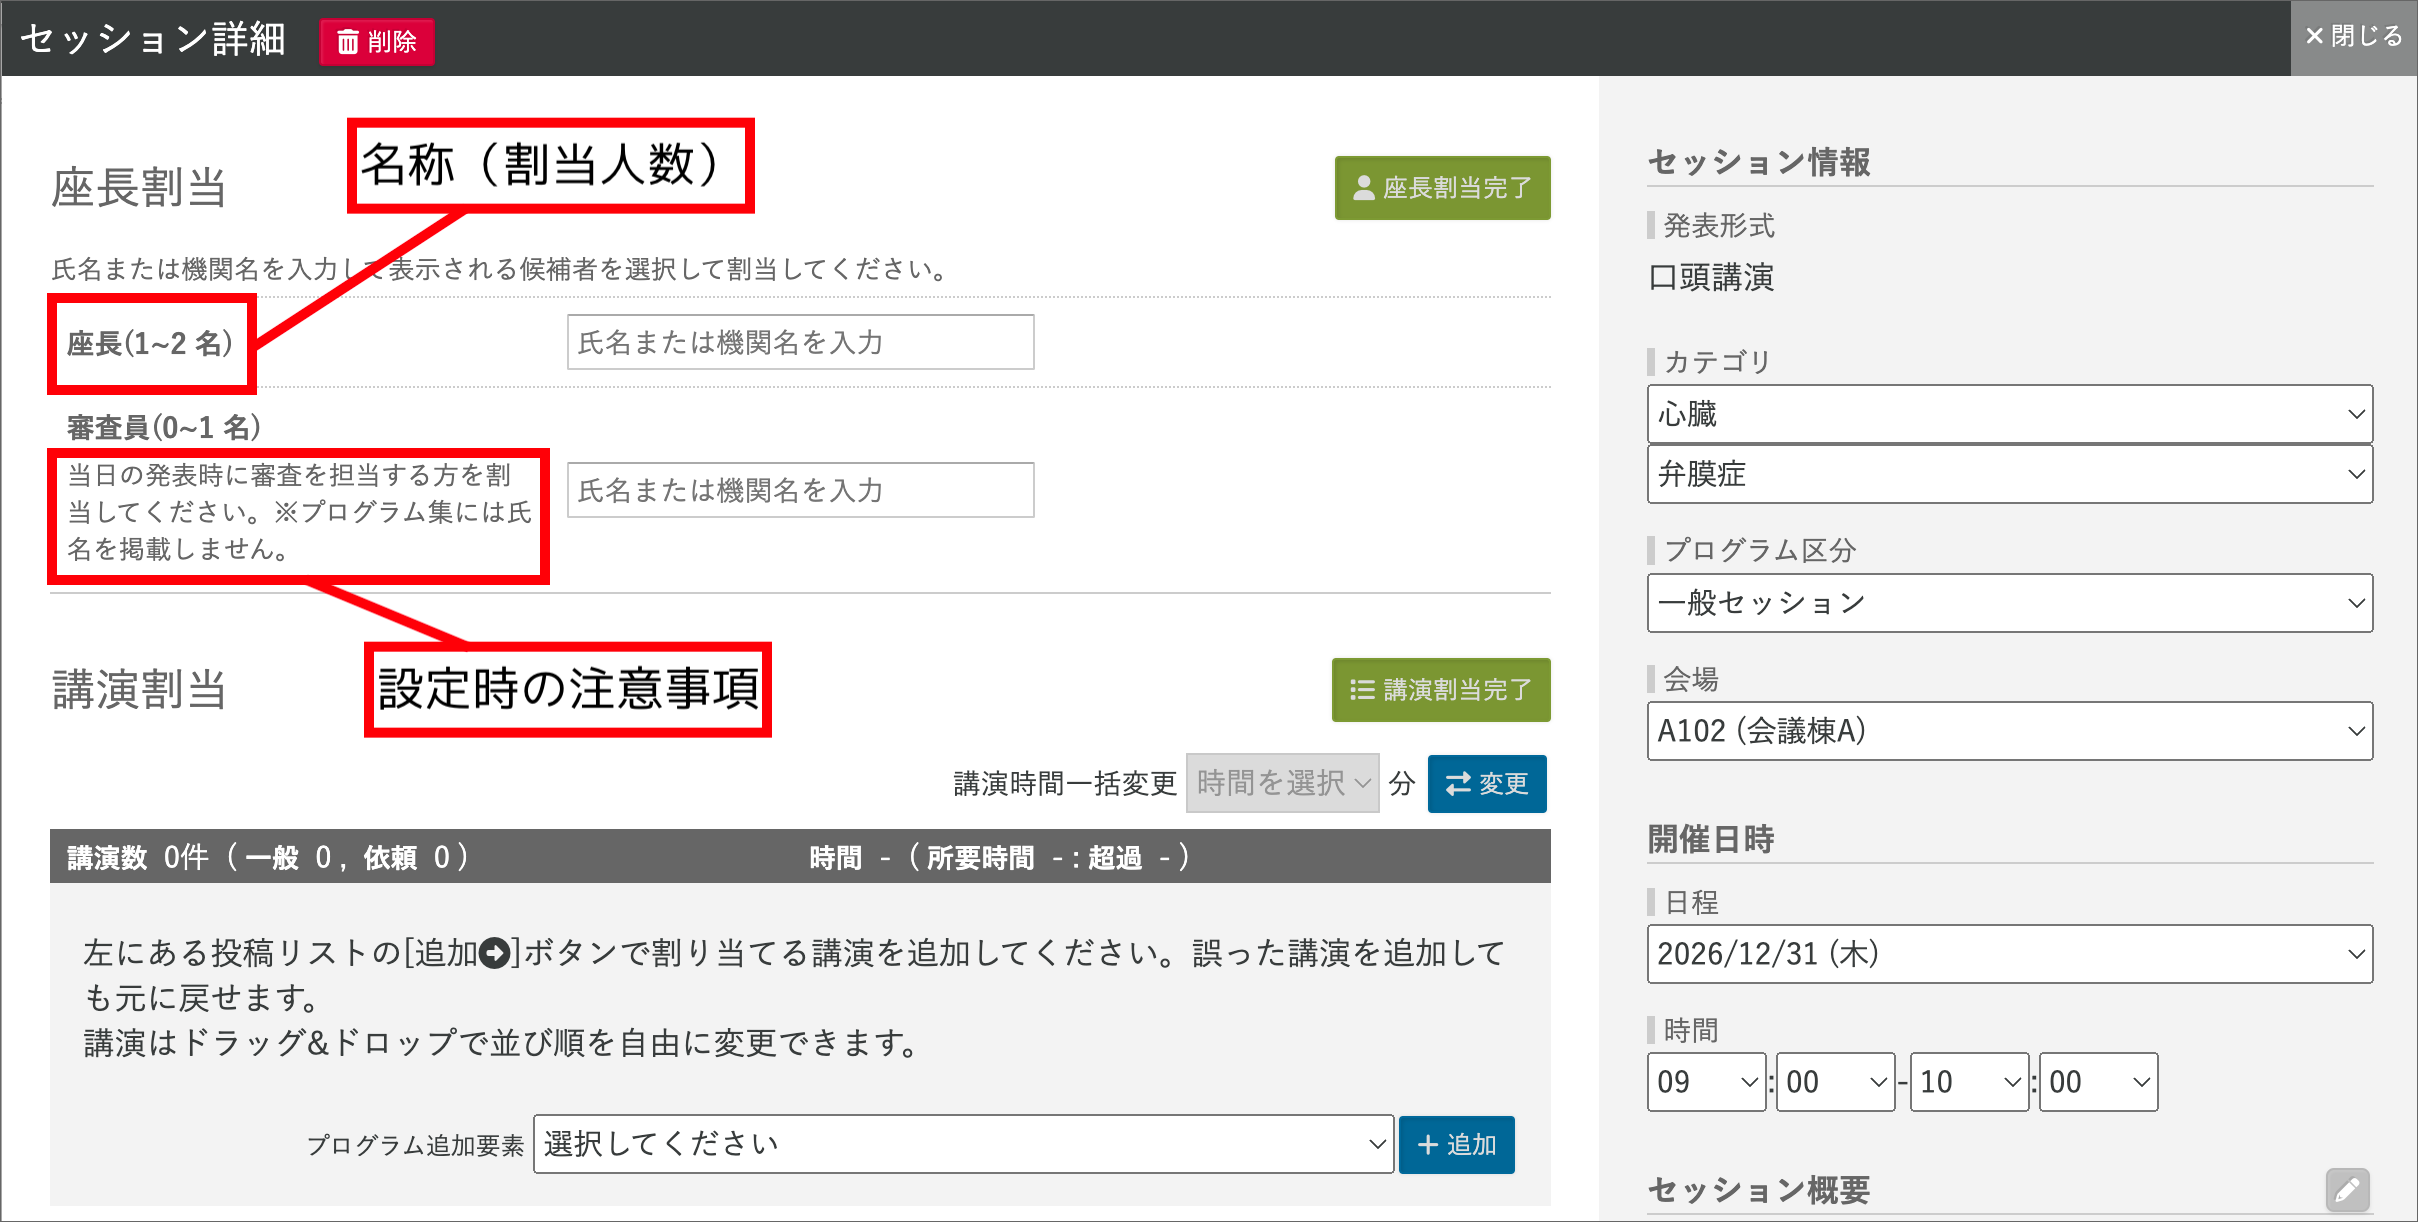Open the 時間を選択 duration dropdown

tap(1282, 783)
